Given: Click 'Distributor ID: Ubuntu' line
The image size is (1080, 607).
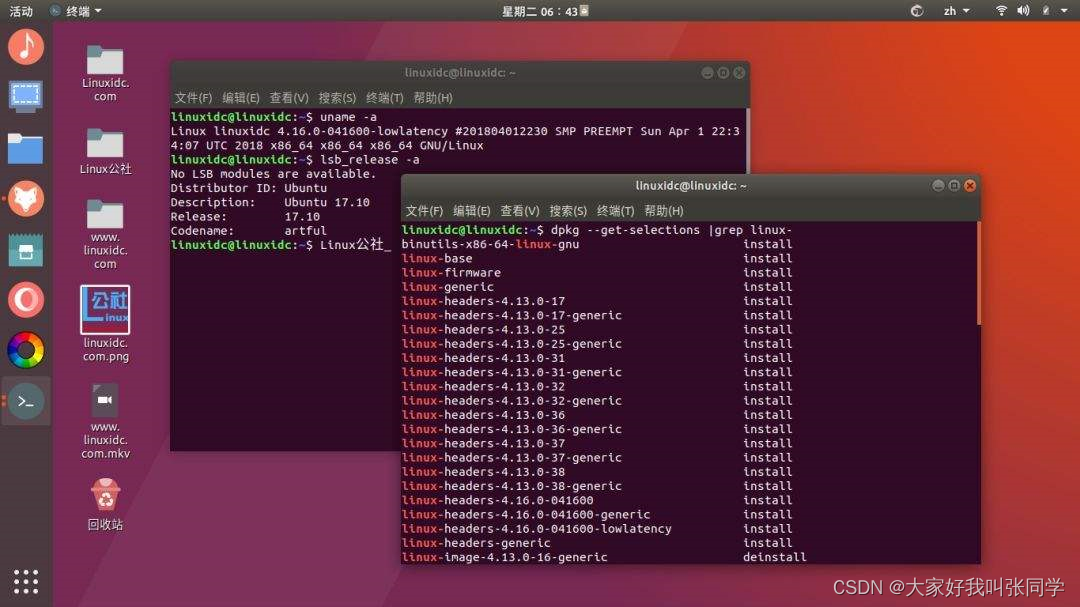Looking at the screenshot, I should coord(249,188).
